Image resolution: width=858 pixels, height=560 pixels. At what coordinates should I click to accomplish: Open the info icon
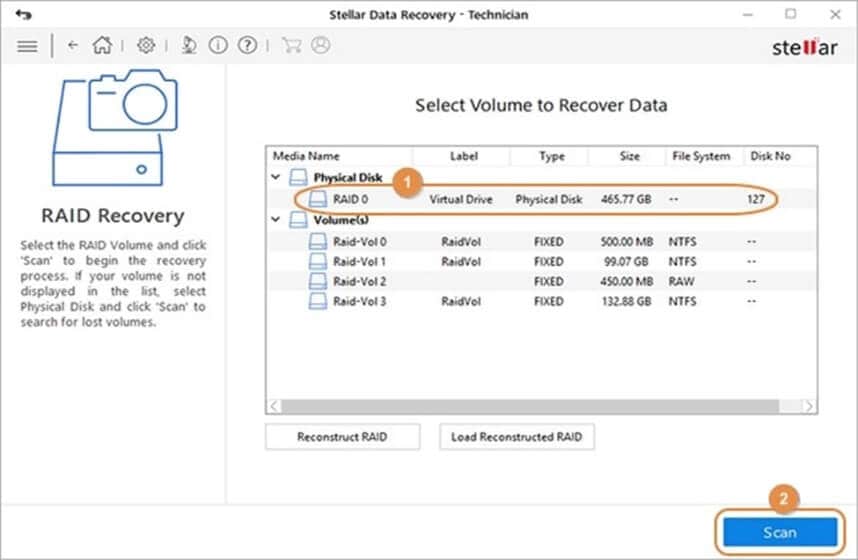(x=218, y=45)
